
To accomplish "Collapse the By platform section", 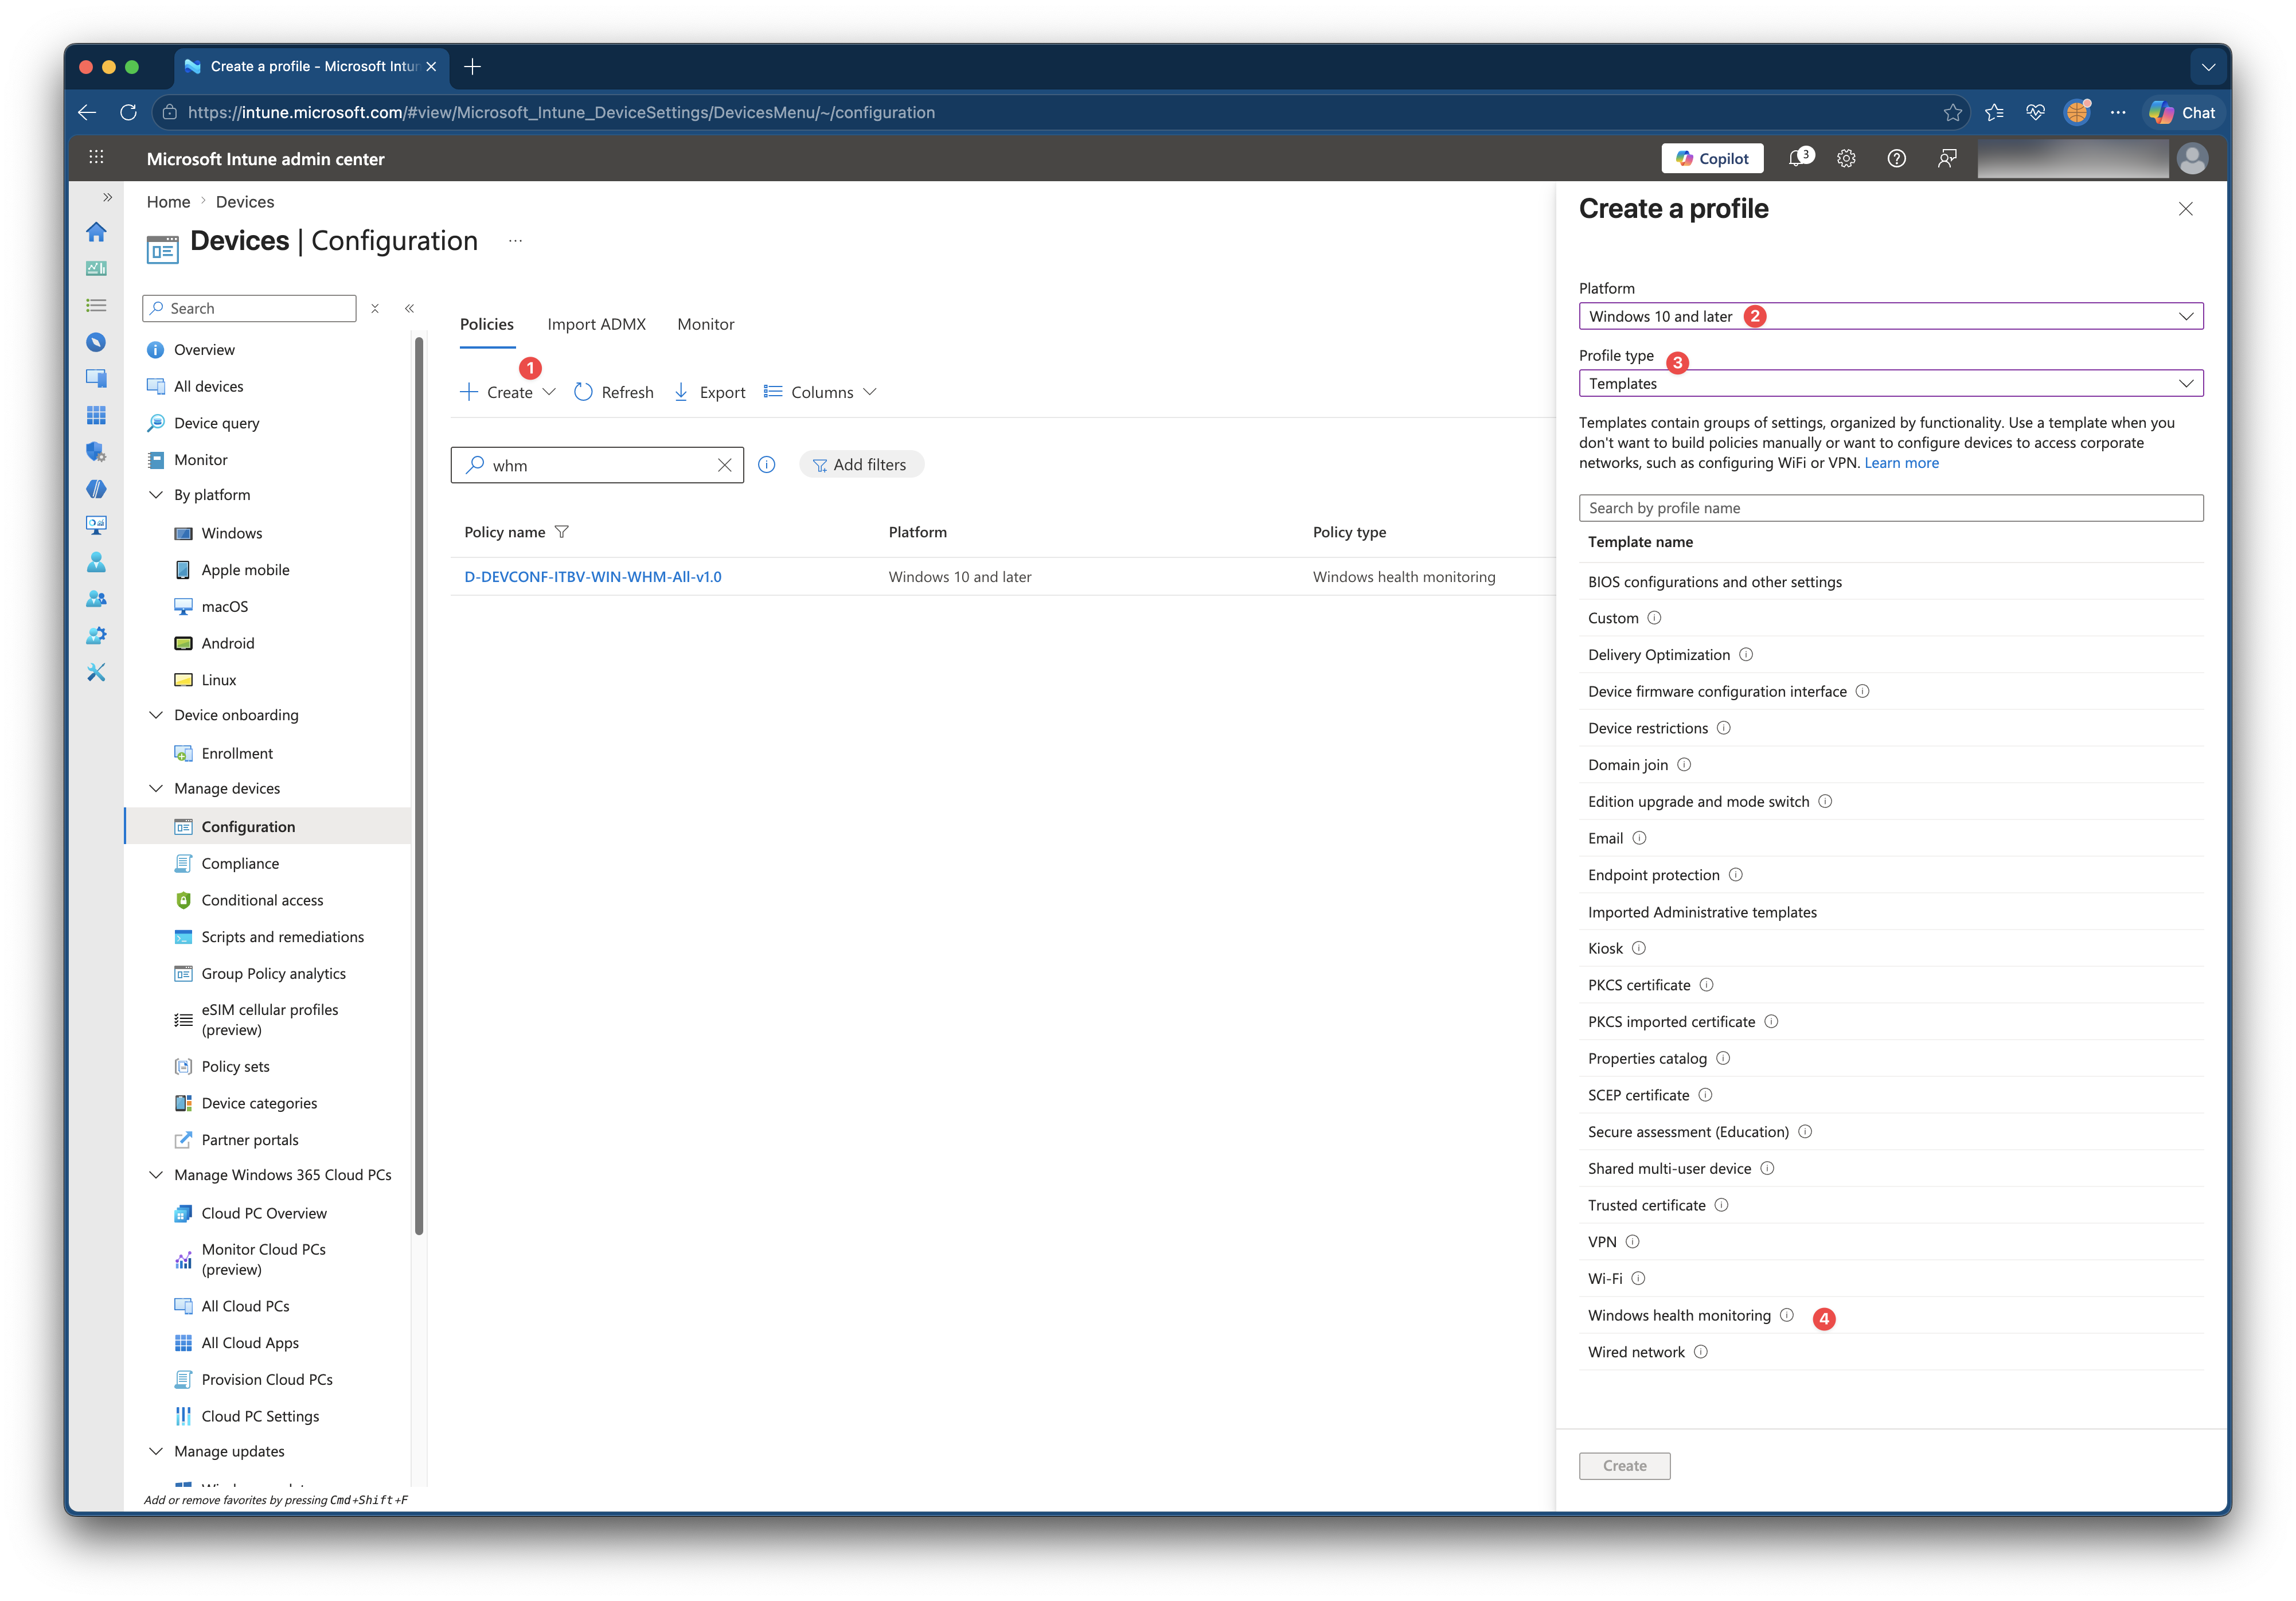I will (156, 495).
